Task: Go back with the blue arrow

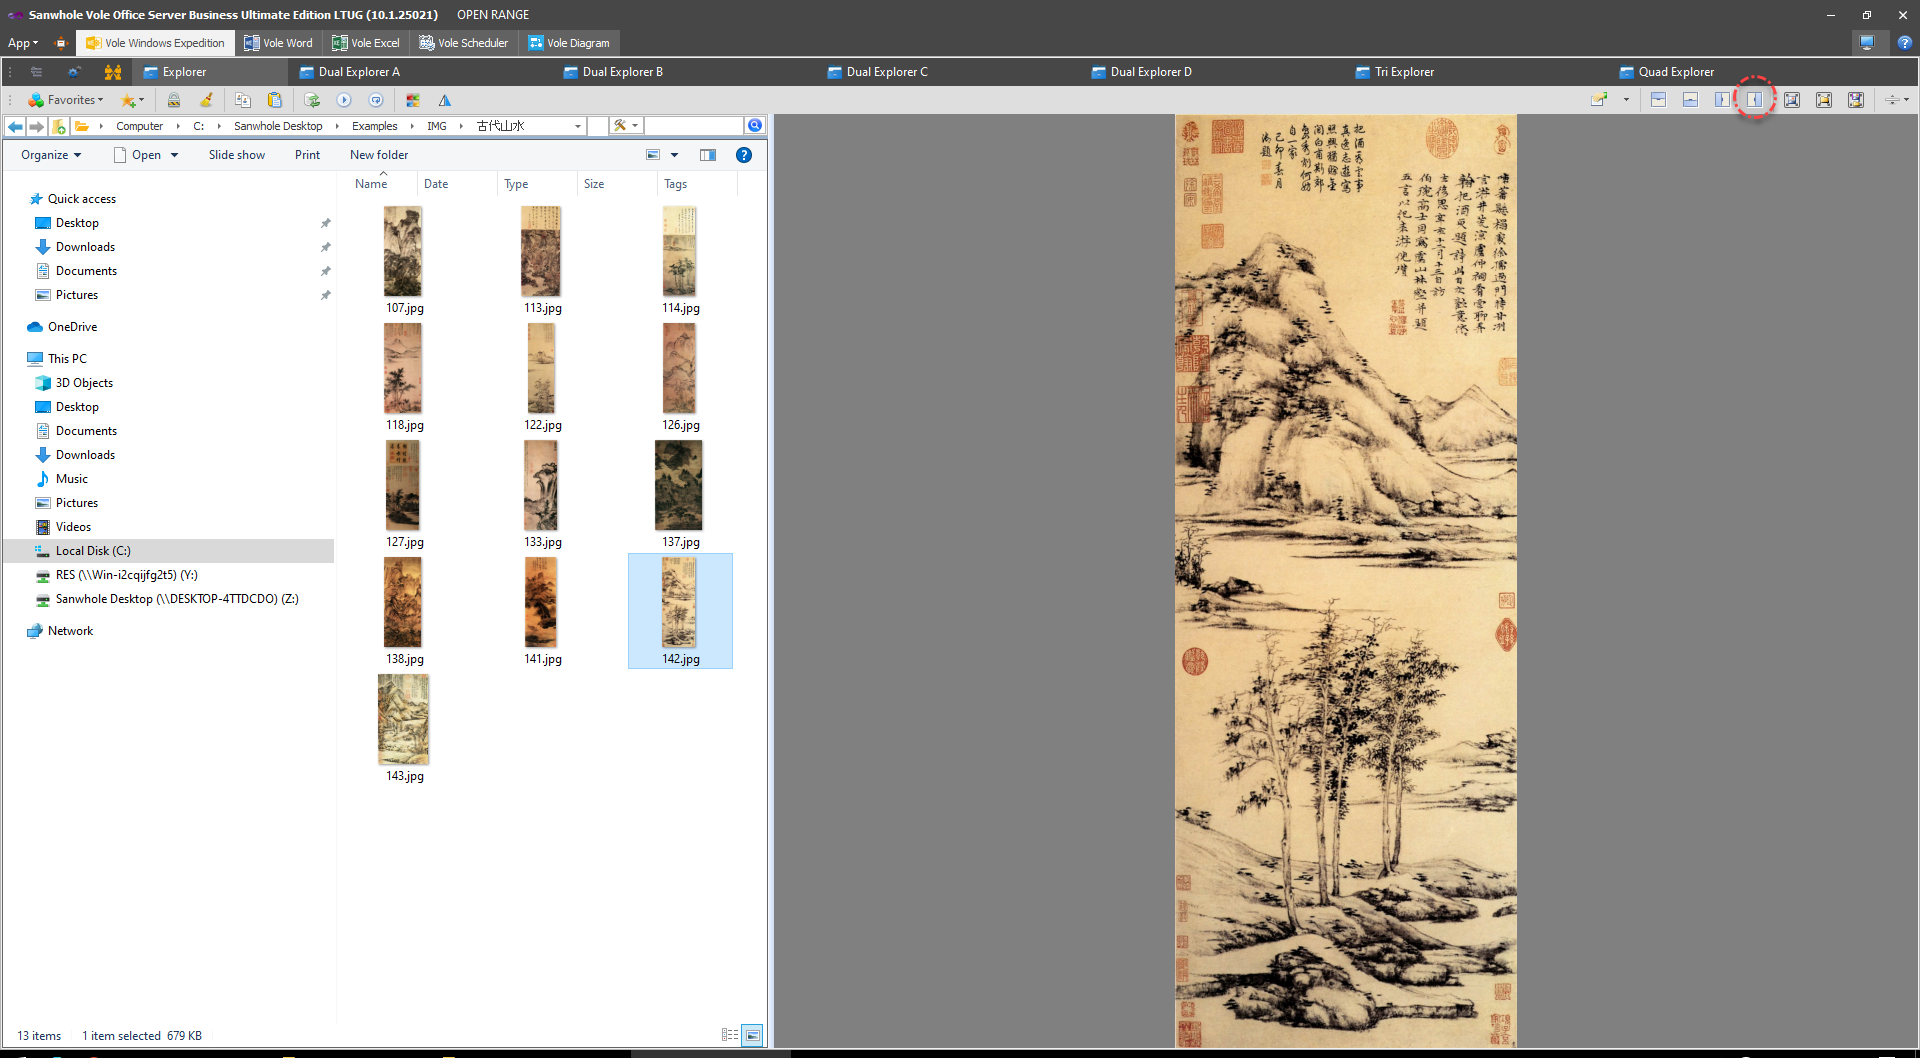Action: point(15,126)
